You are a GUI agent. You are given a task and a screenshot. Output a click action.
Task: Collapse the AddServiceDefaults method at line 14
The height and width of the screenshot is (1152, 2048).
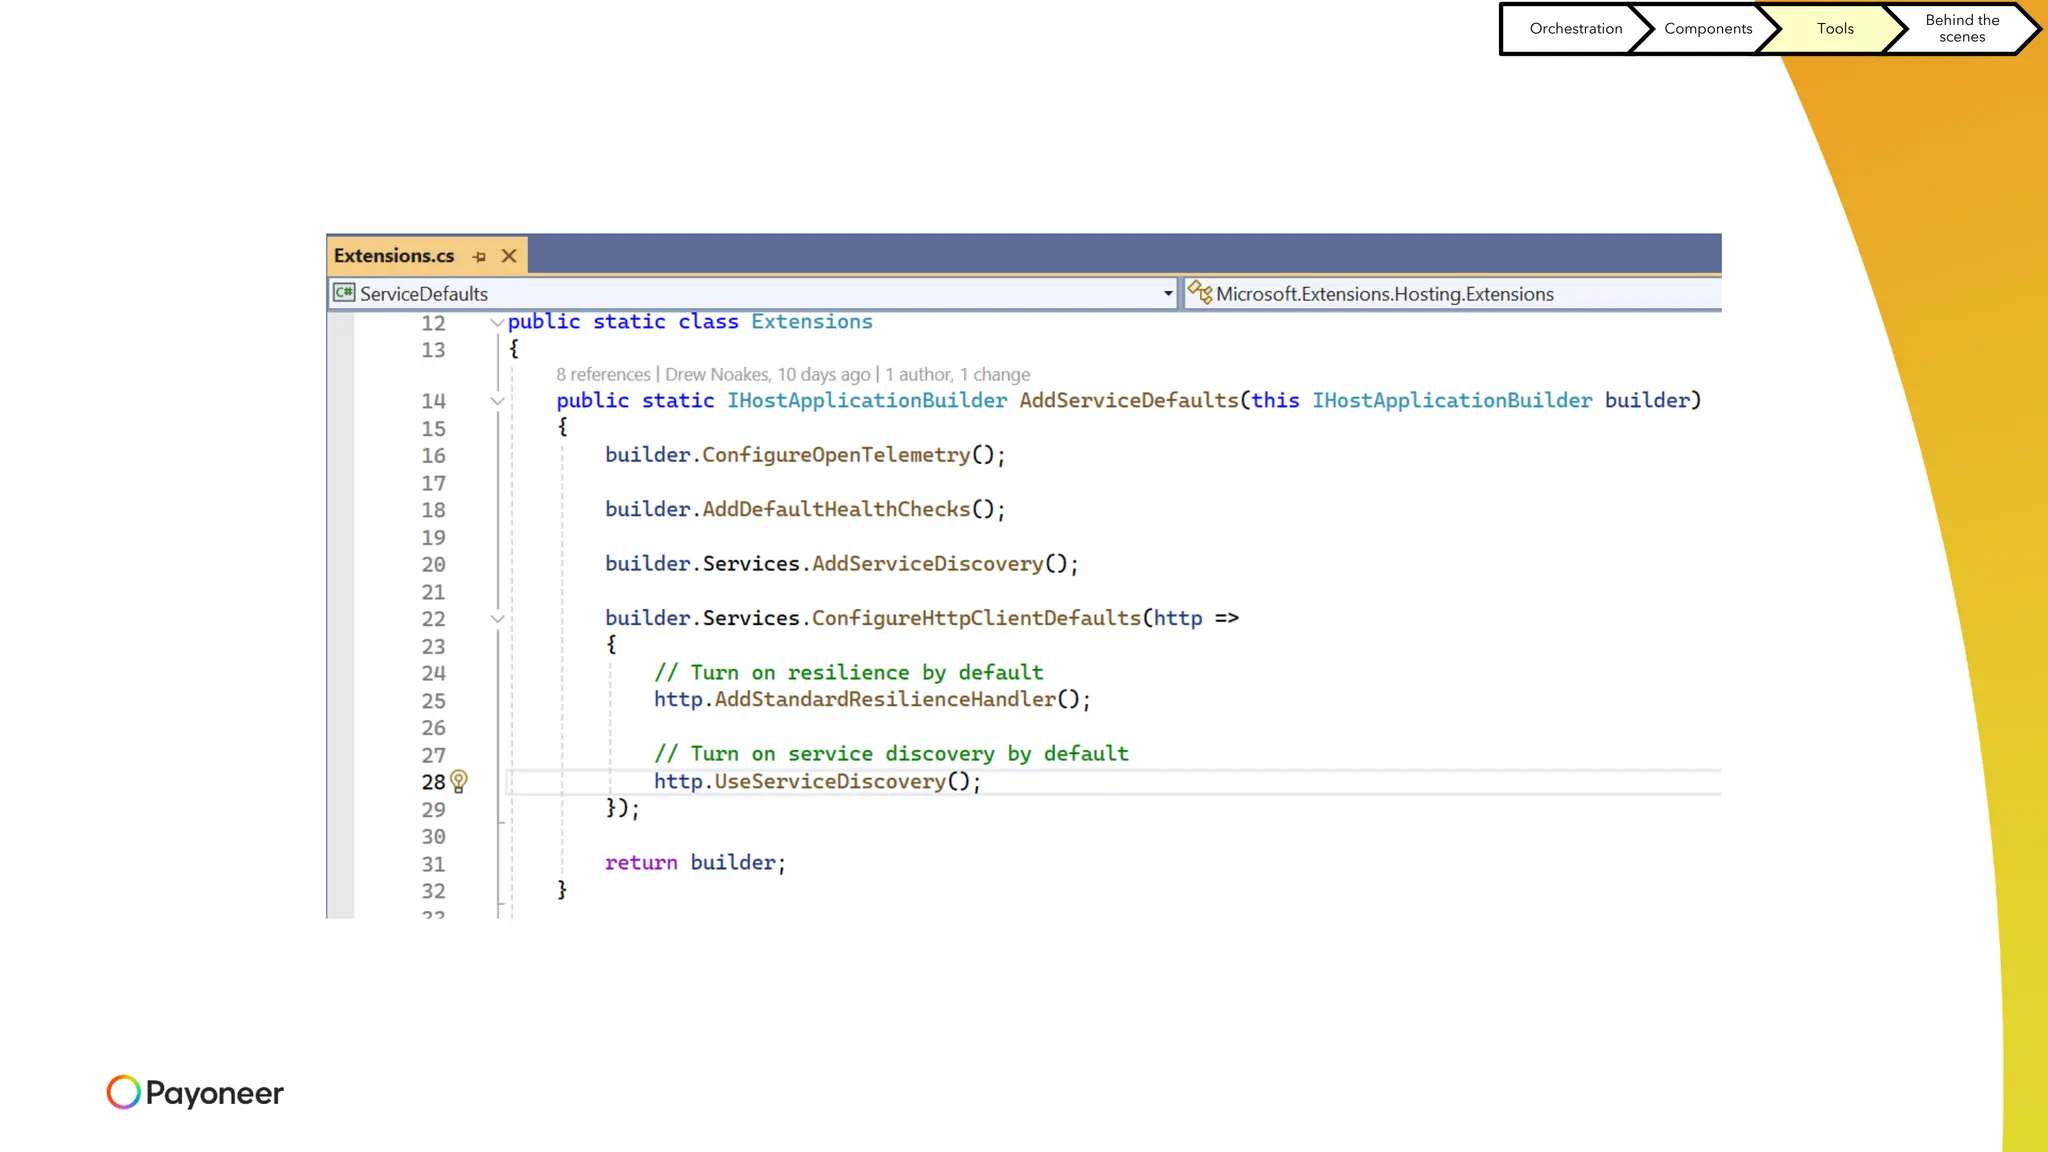(x=496, y=401)
